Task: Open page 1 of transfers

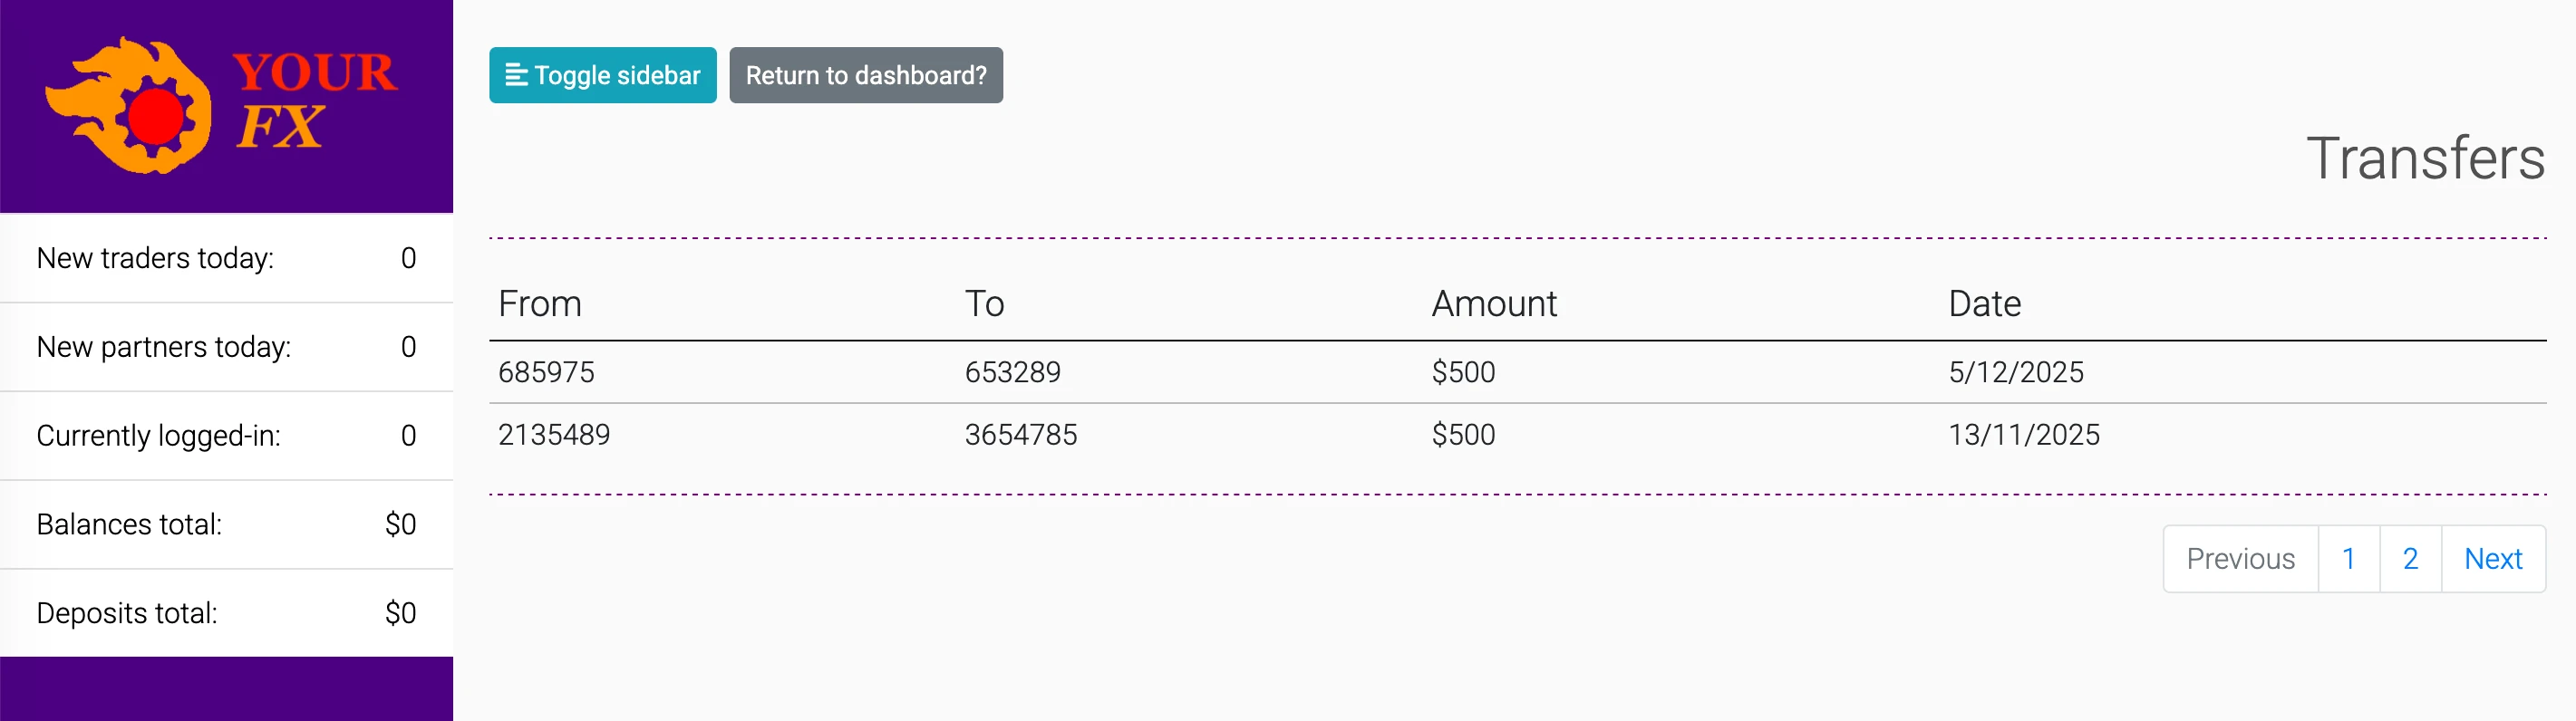Action: [x=2347, y=559]
